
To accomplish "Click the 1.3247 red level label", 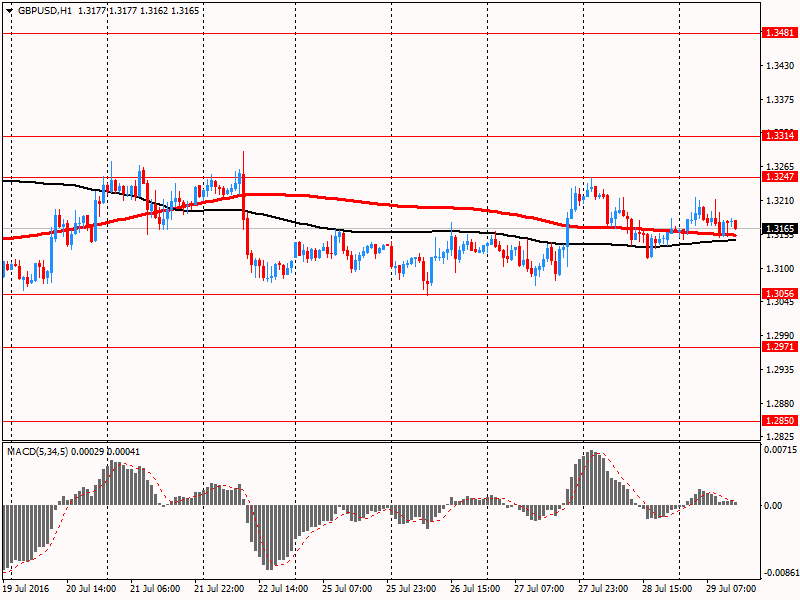I will (780, 177).
